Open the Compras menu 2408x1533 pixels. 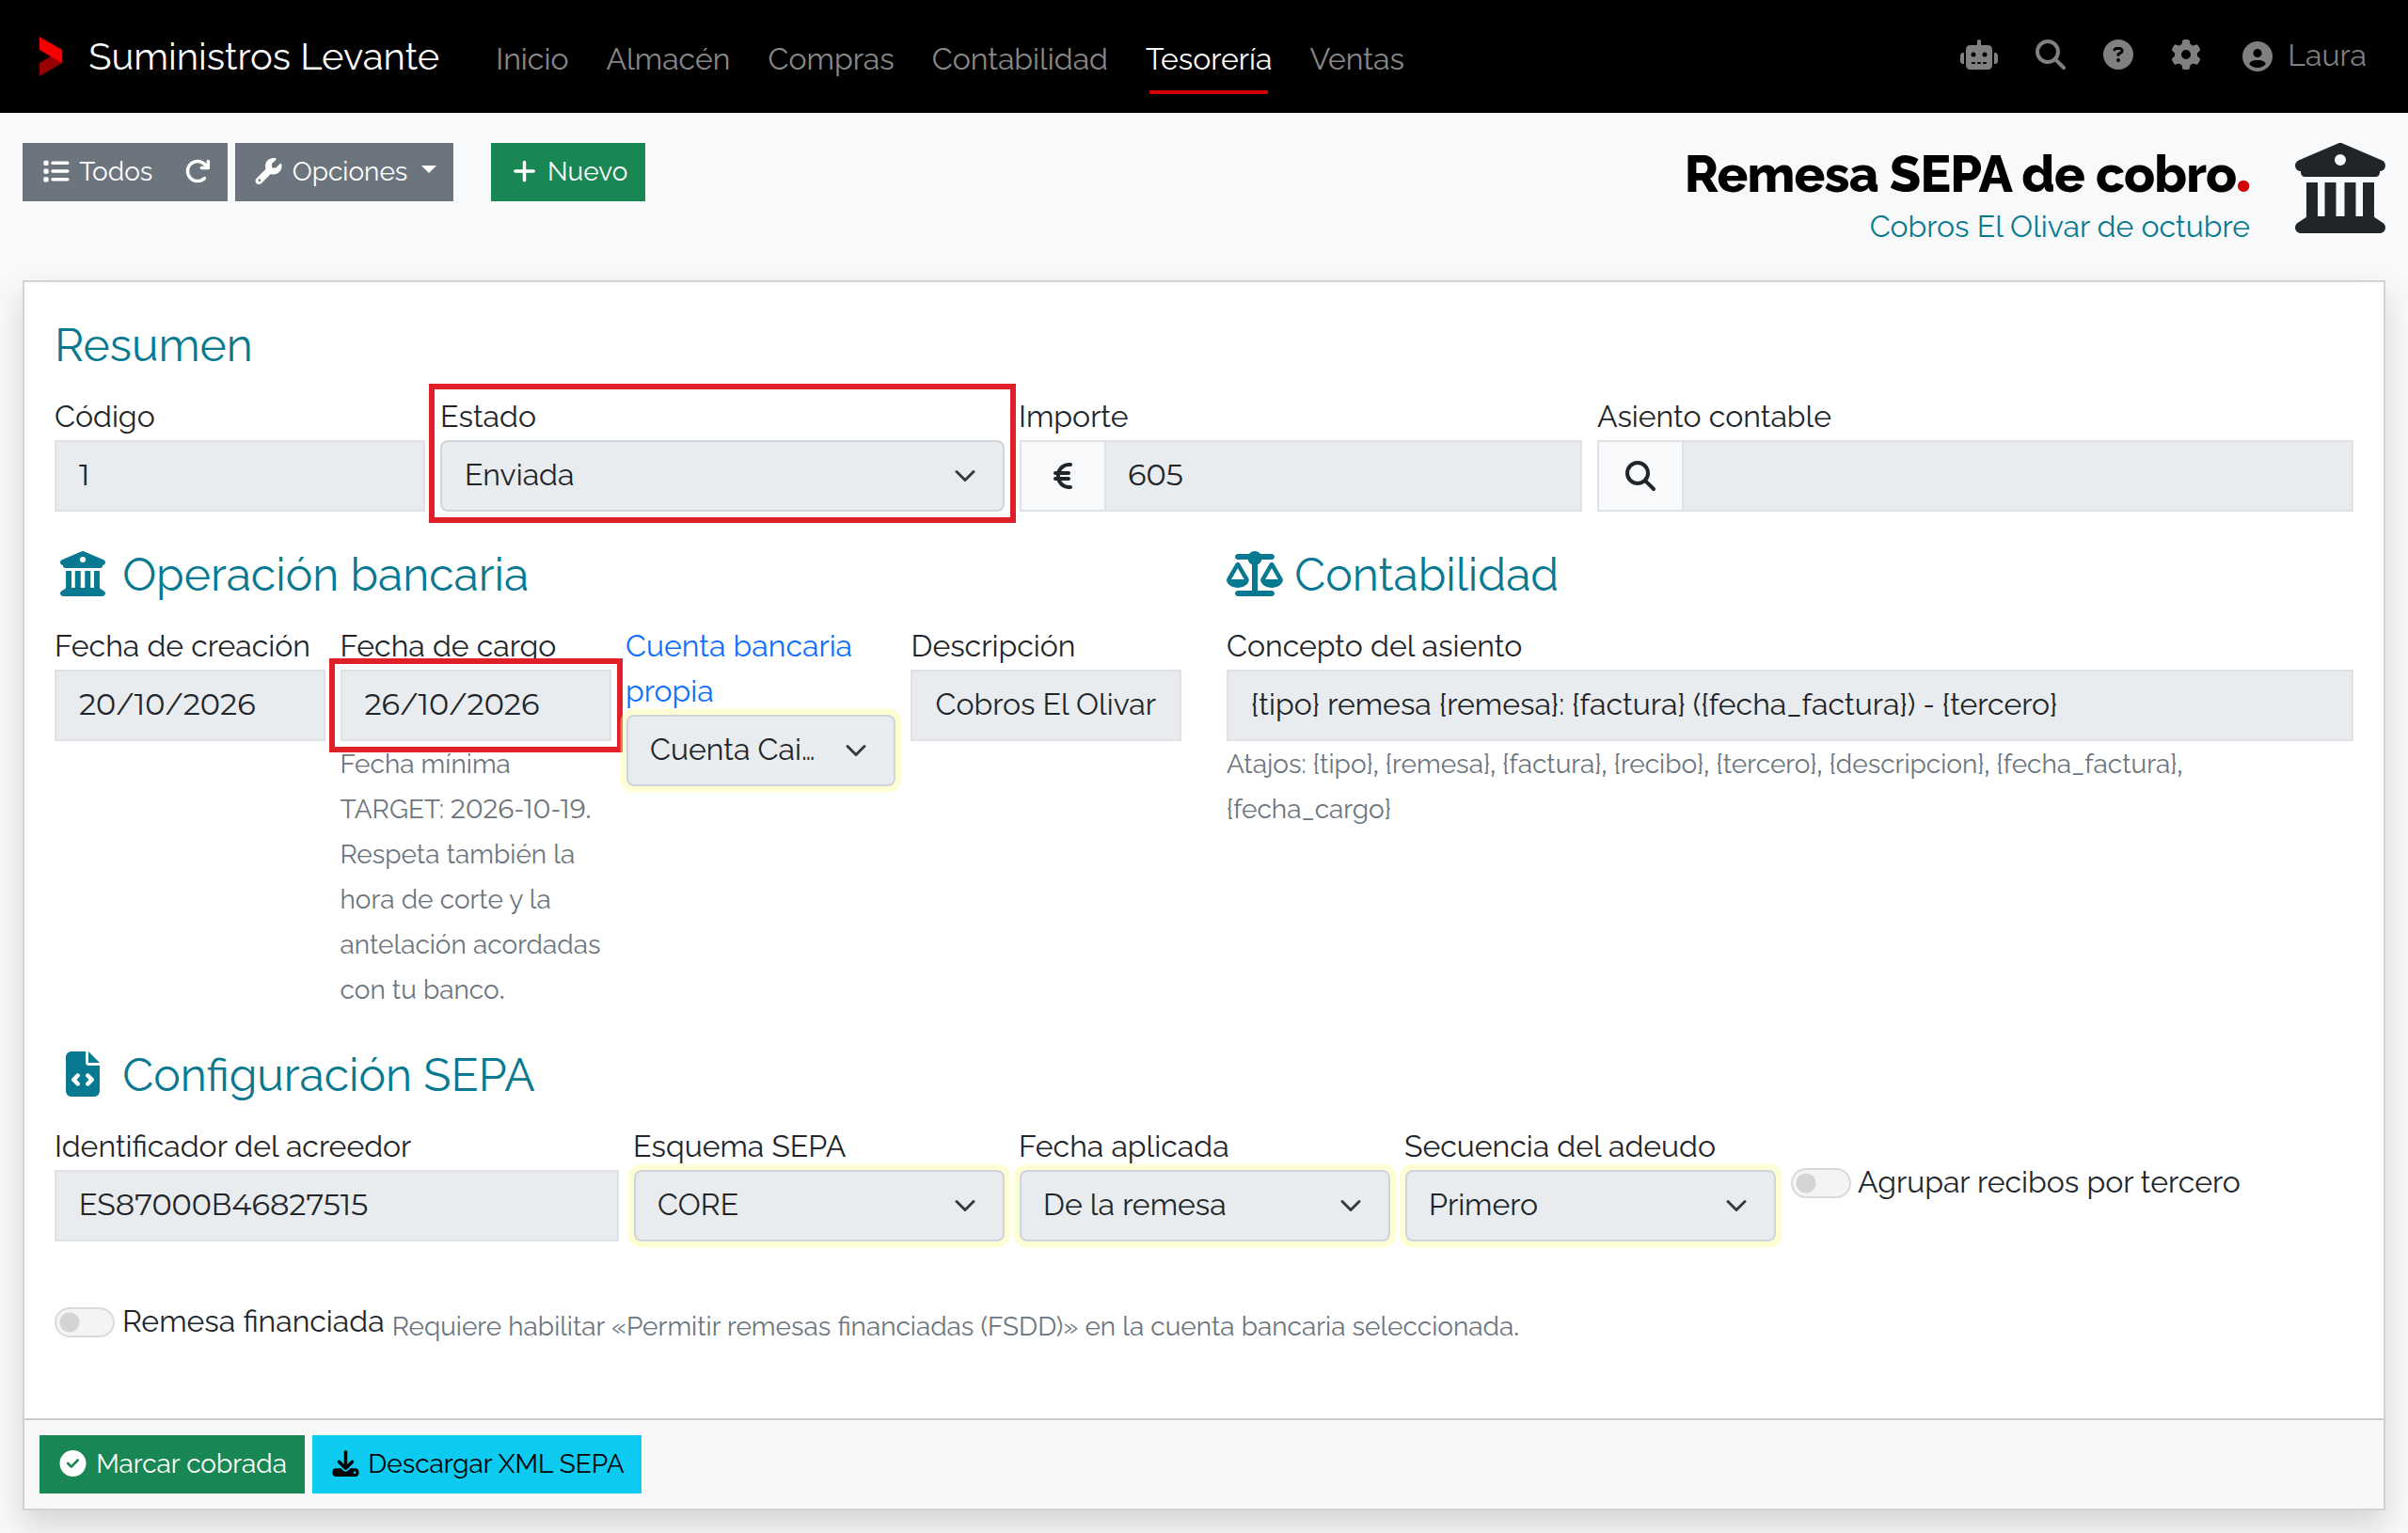(x=830, y=58)
